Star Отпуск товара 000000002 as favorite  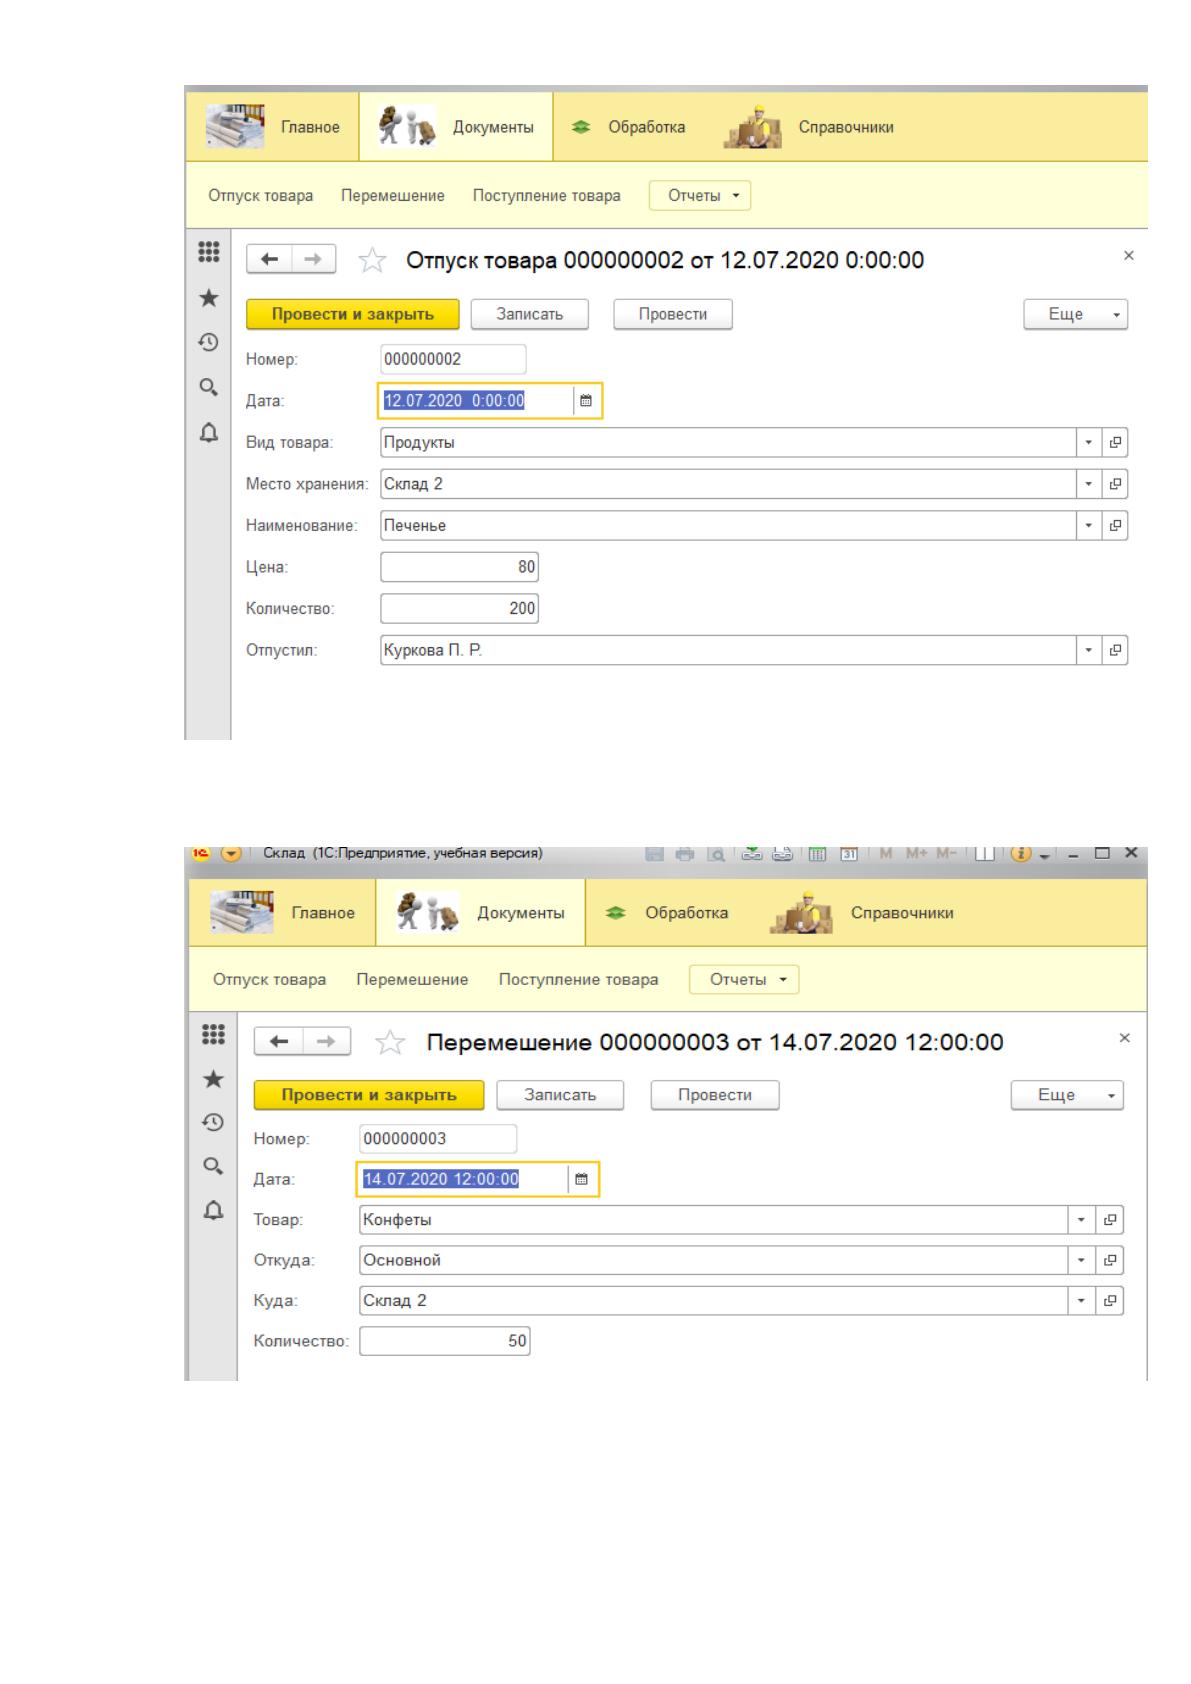[372, 261]
